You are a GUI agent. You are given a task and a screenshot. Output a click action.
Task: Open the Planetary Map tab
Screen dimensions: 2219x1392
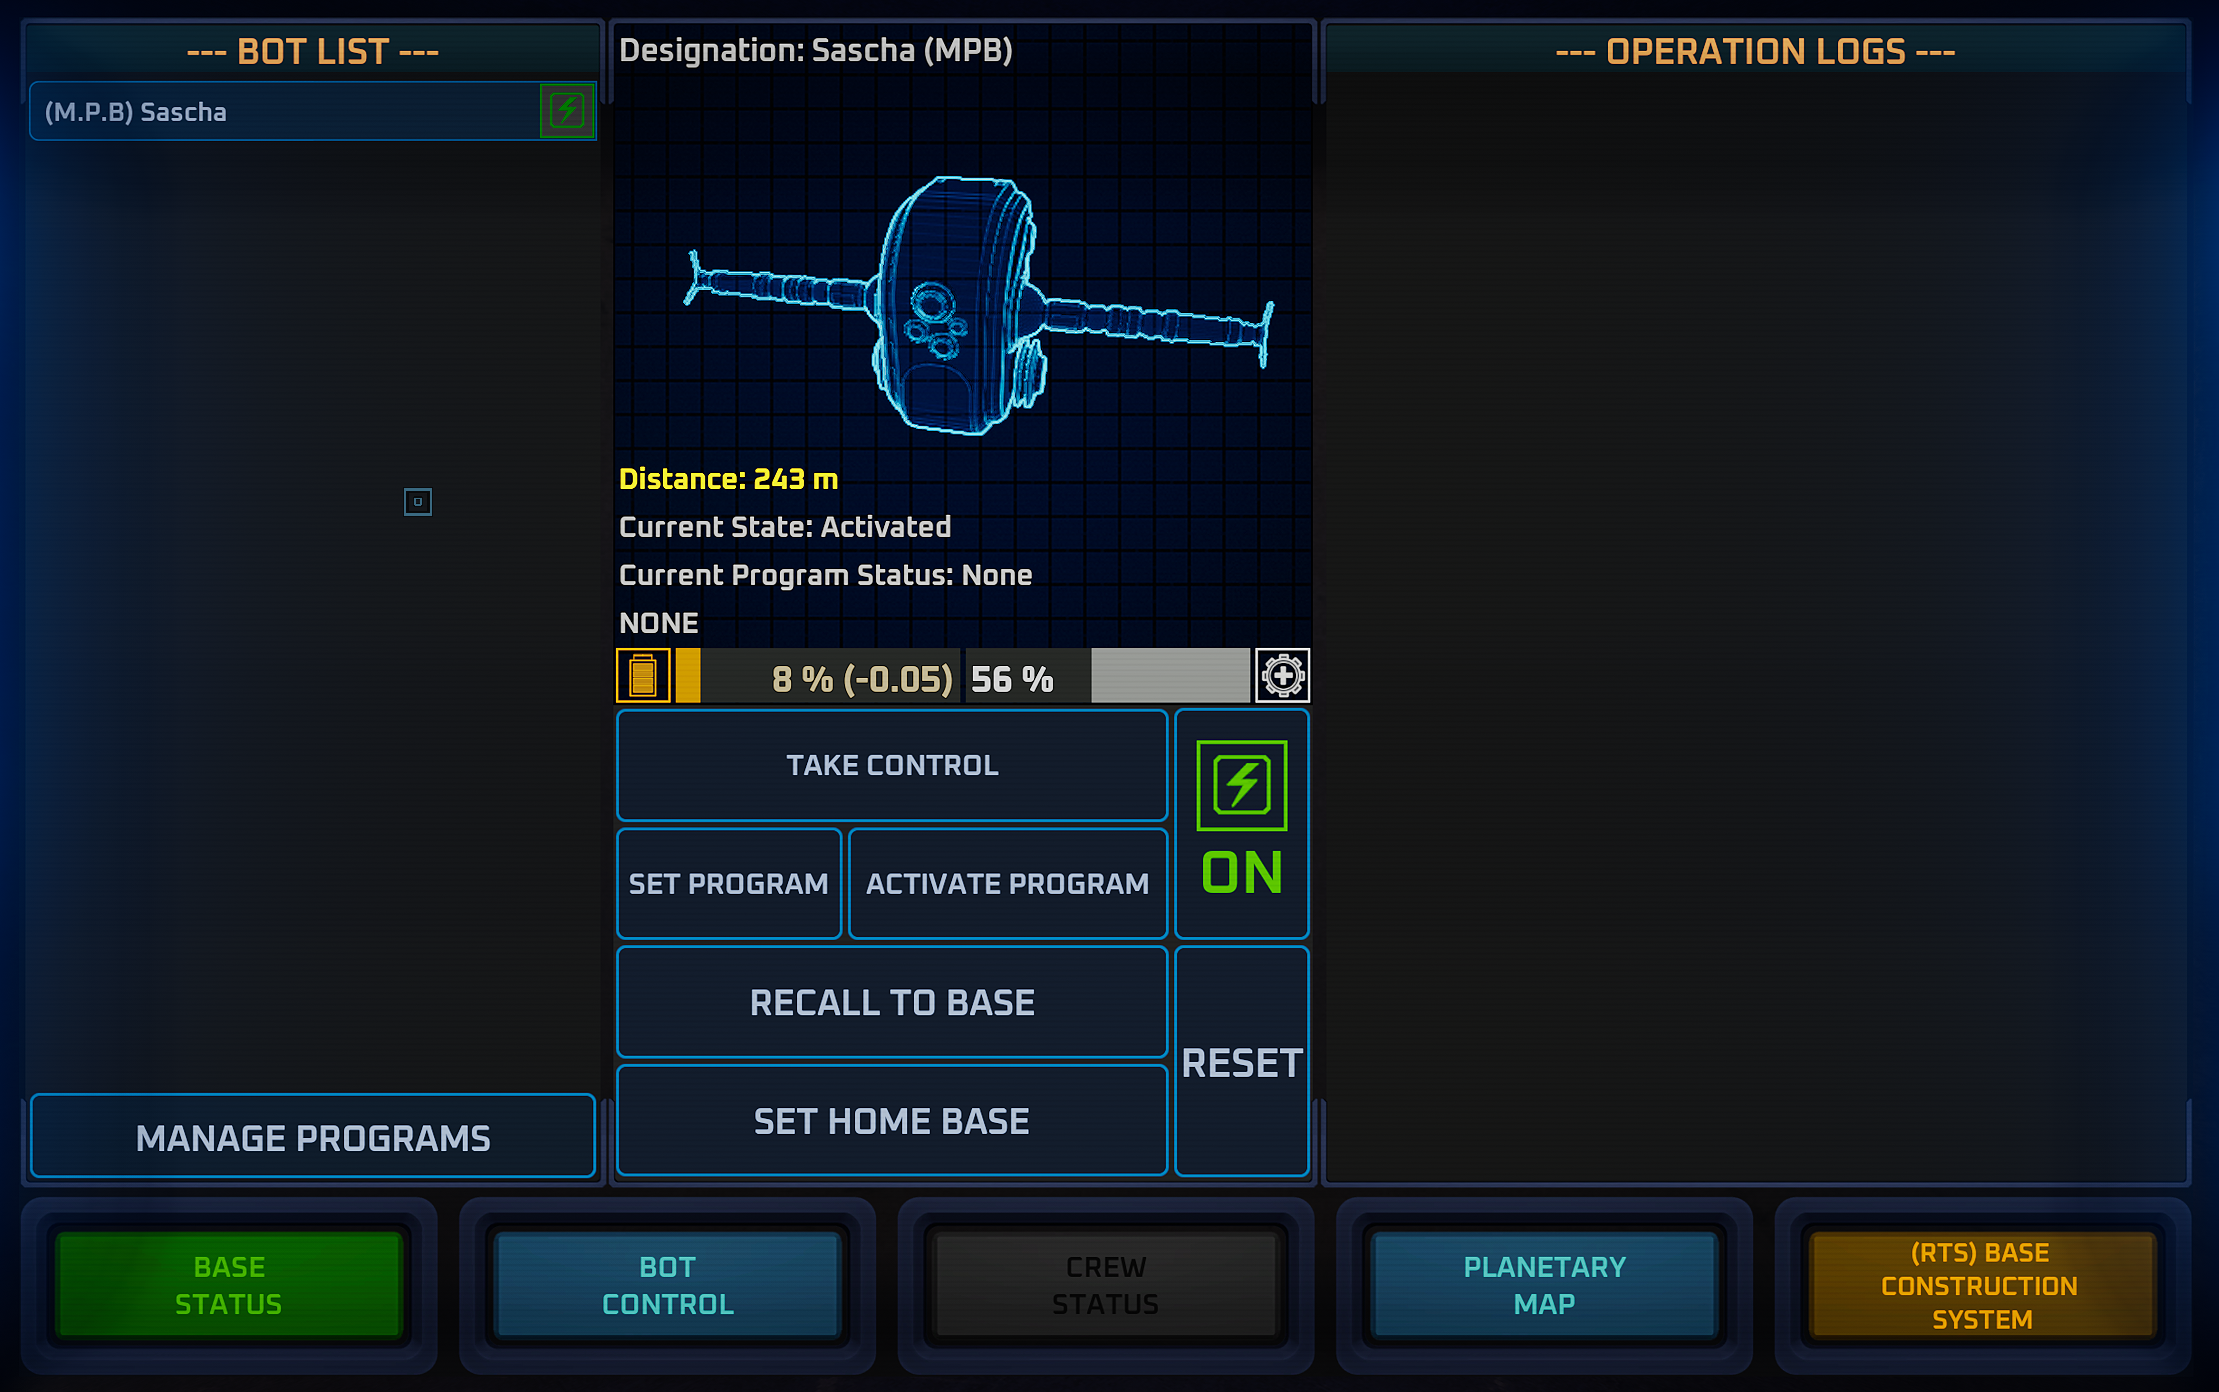[1545, 1285]
